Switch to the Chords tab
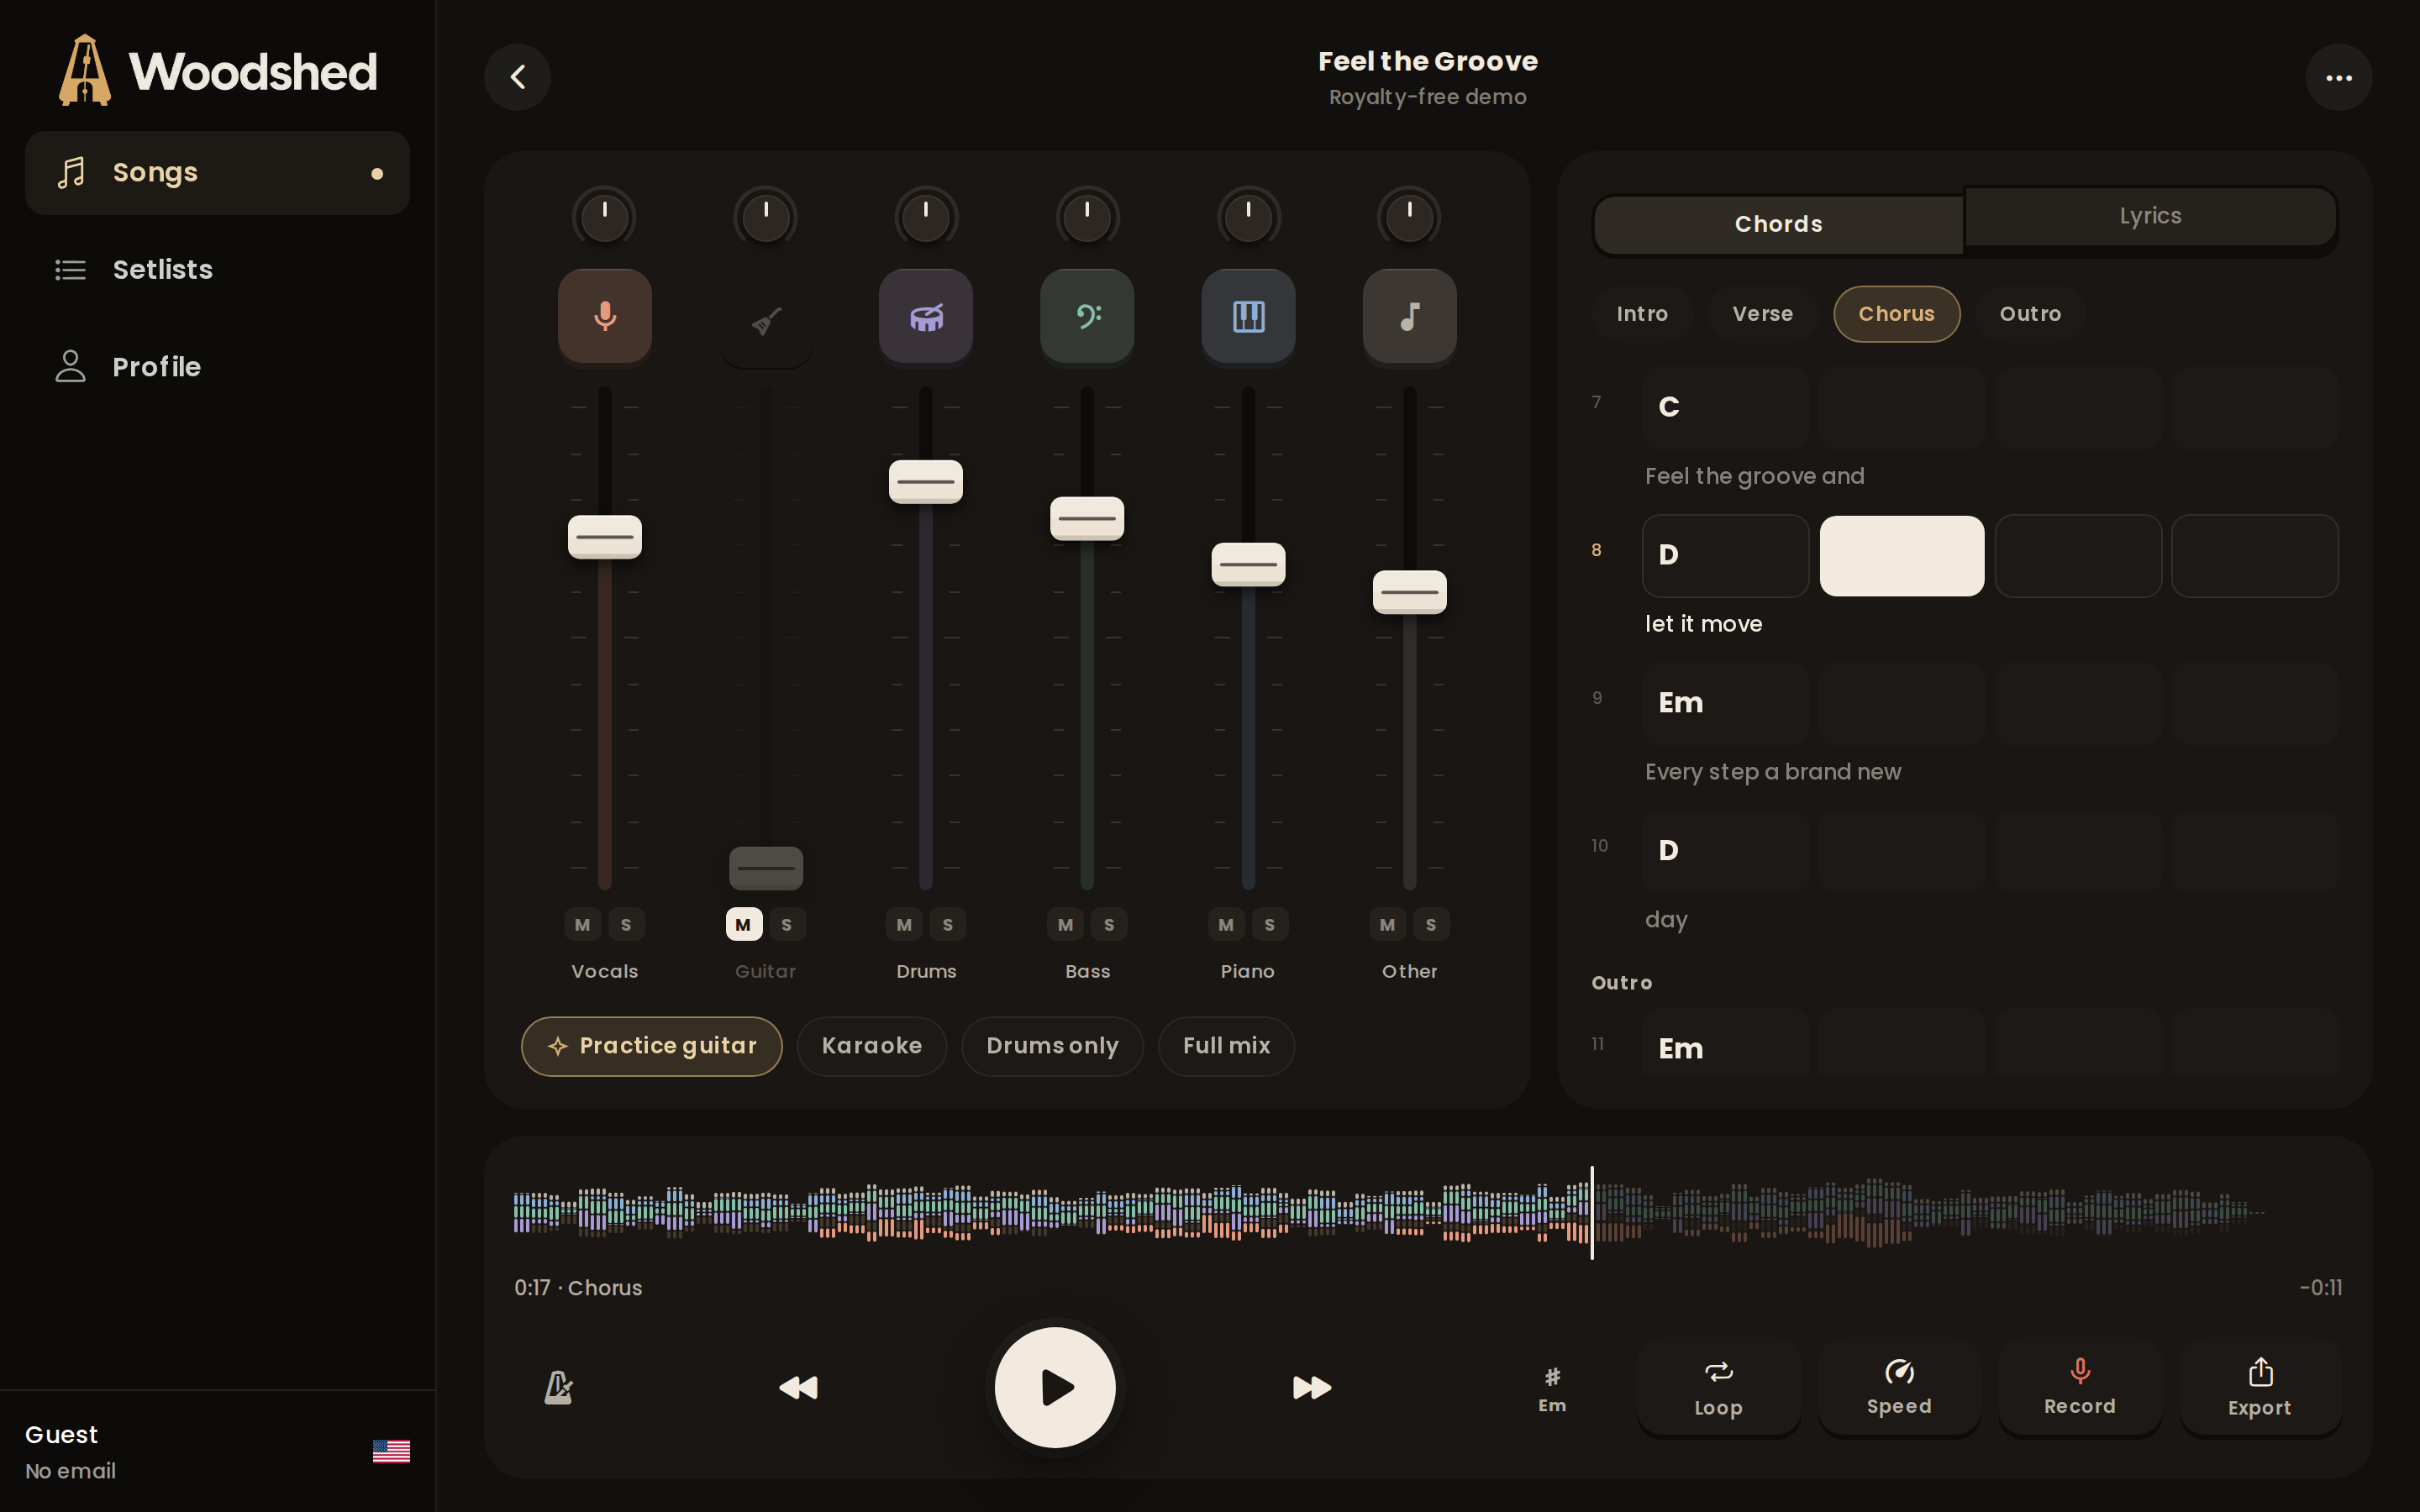This screenshot has width=2420, height=1512. [1778, 224]
